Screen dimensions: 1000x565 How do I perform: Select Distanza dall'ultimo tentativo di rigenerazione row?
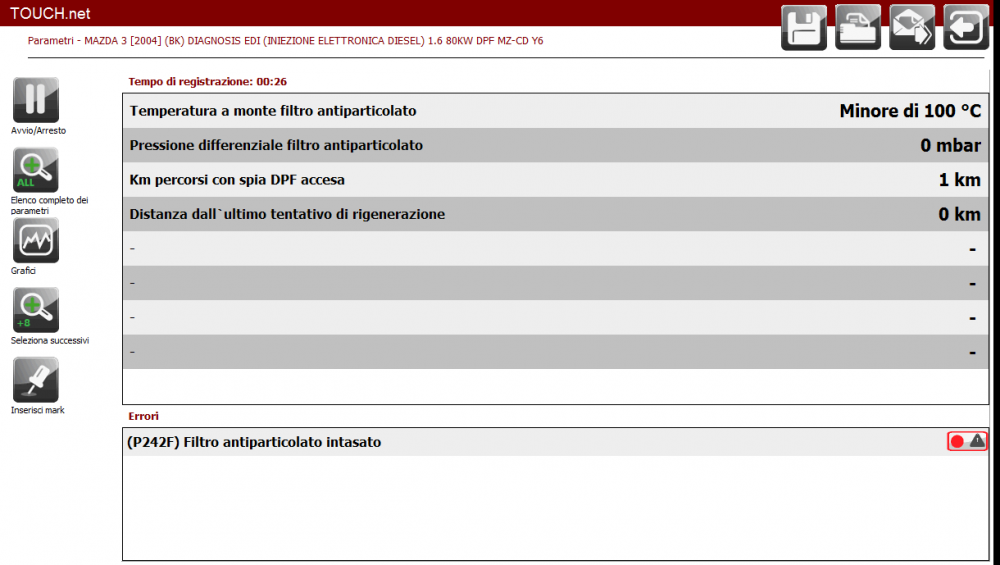[x=287, y=214]
